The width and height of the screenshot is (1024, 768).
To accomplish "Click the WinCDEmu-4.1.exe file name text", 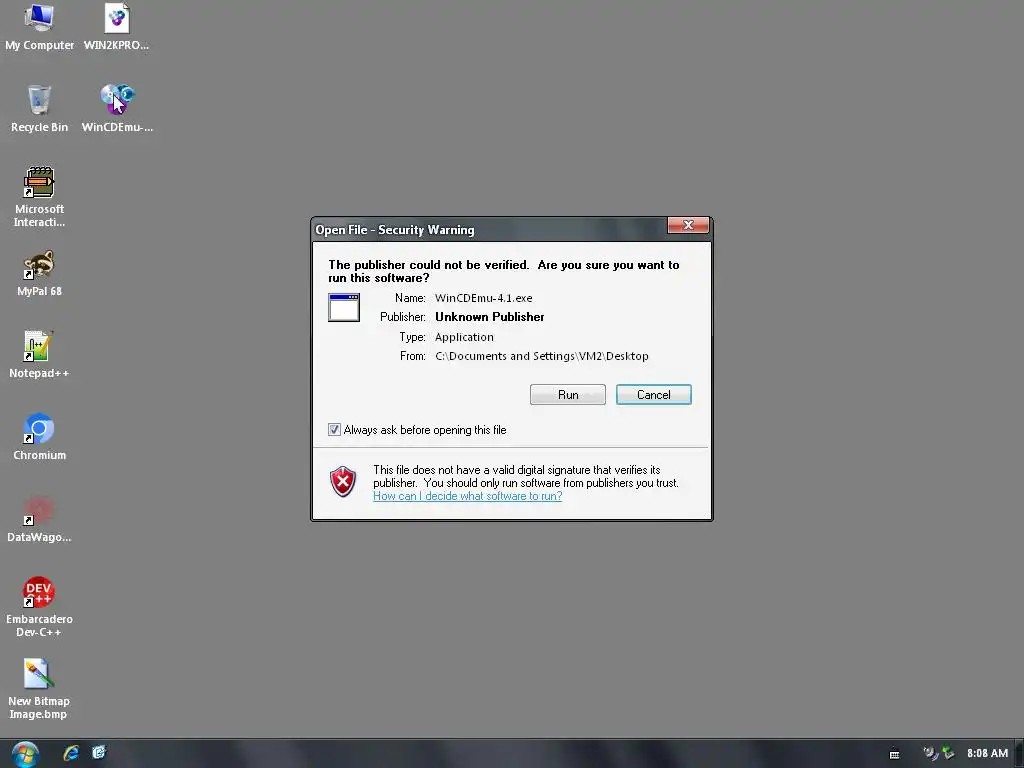I will pyautogui.click(x=484, y=298).
